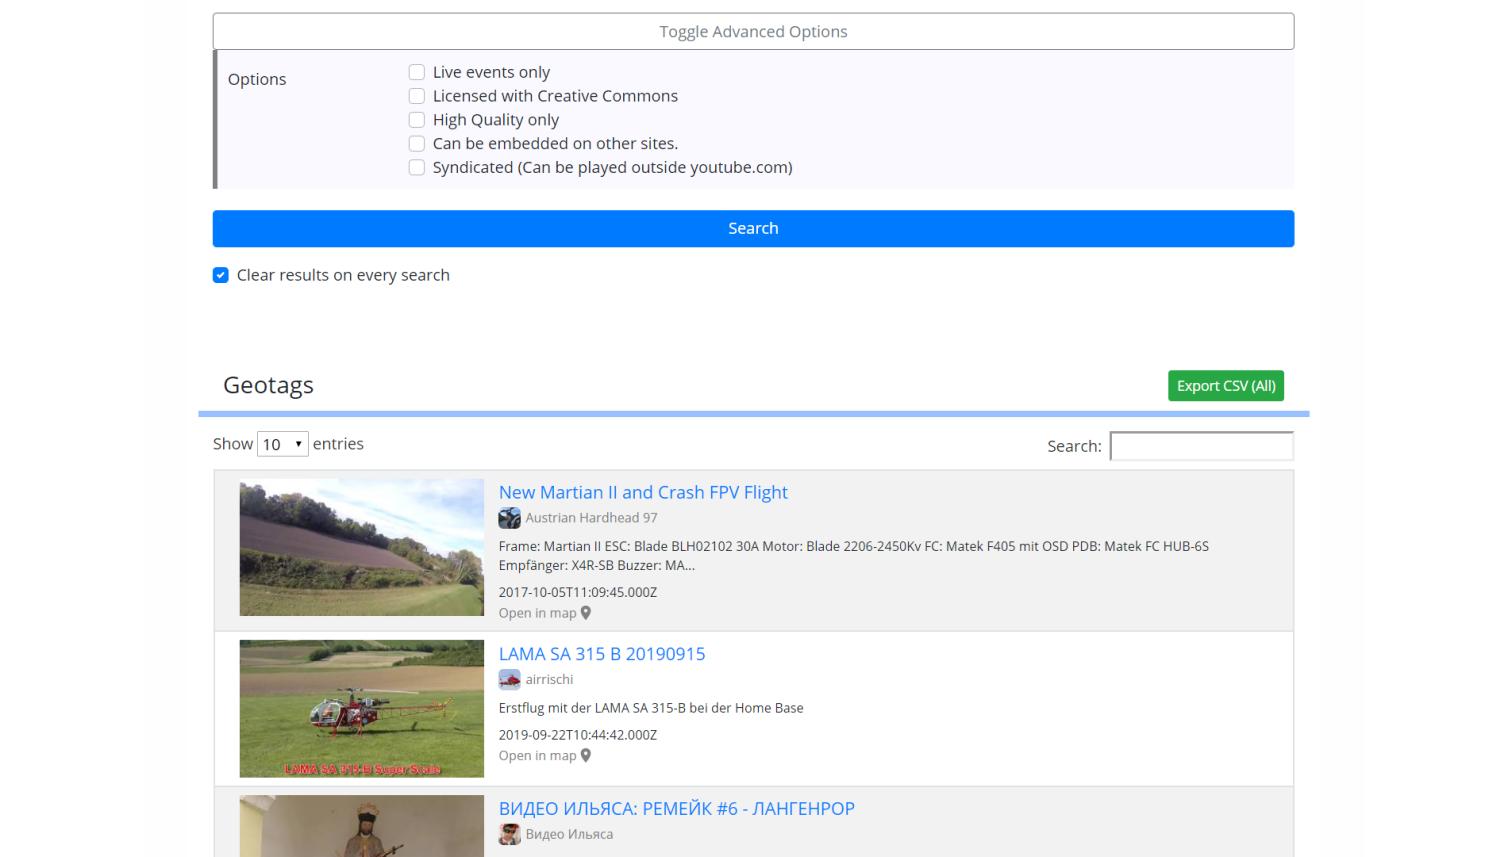Viewport: 1500px width, 857px height.
Task: Enable Live events only checkbox
Action: point(417,72)
